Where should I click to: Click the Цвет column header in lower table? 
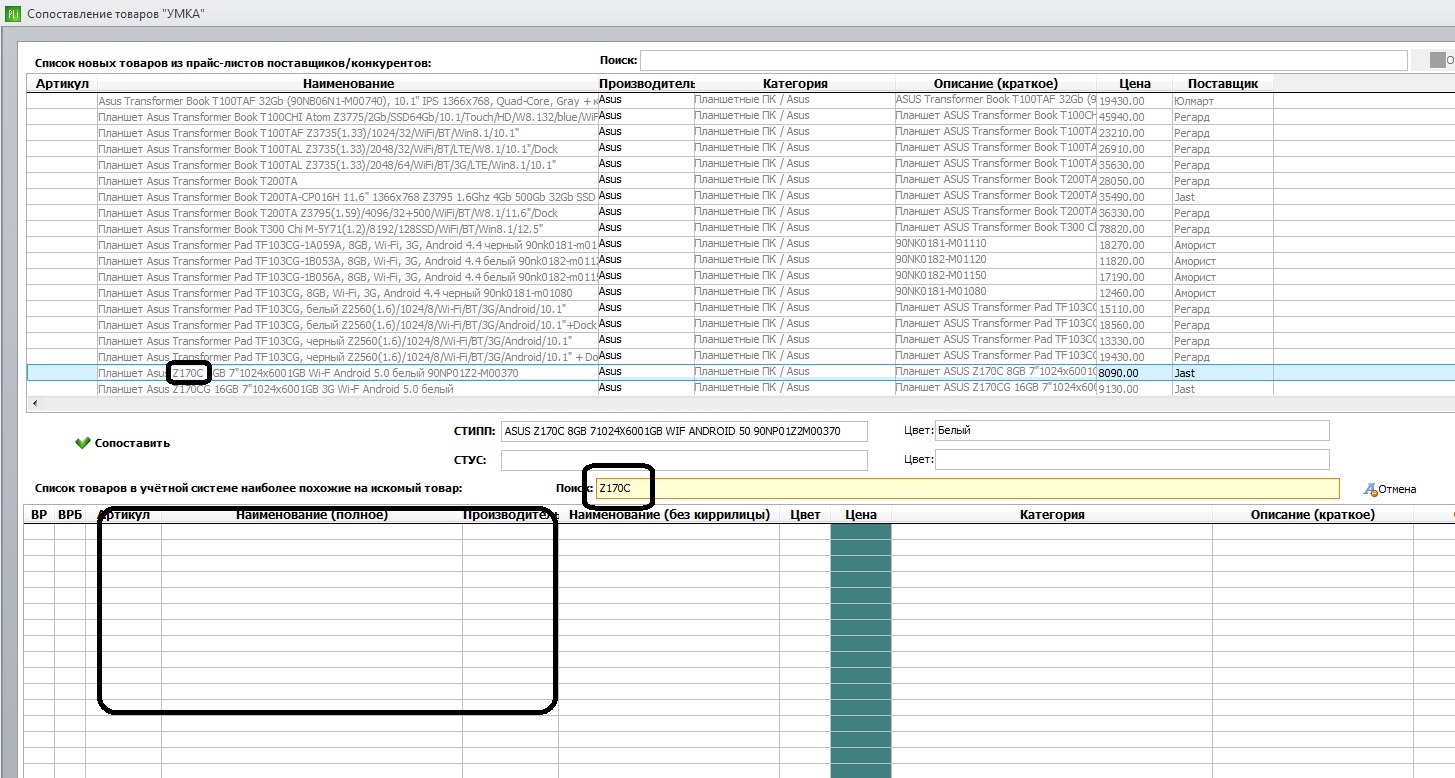pyautogui.click(x=805, y=515)
